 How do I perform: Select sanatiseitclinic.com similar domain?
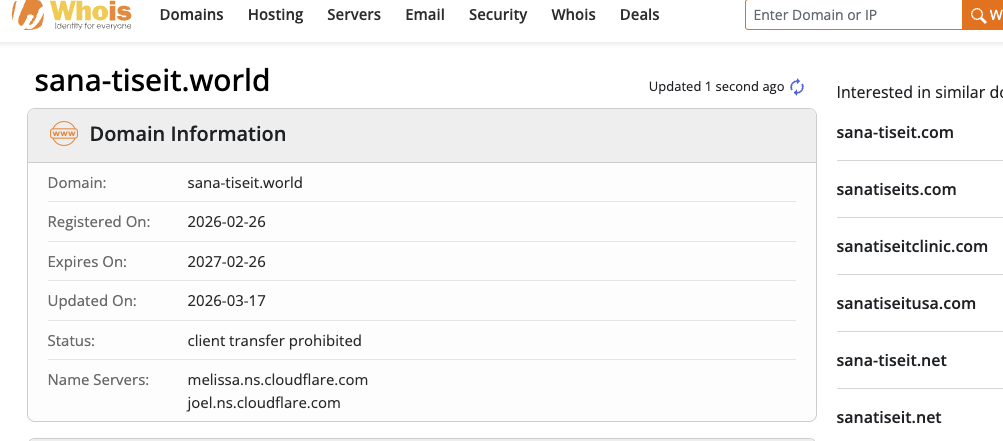pos(912,246)
